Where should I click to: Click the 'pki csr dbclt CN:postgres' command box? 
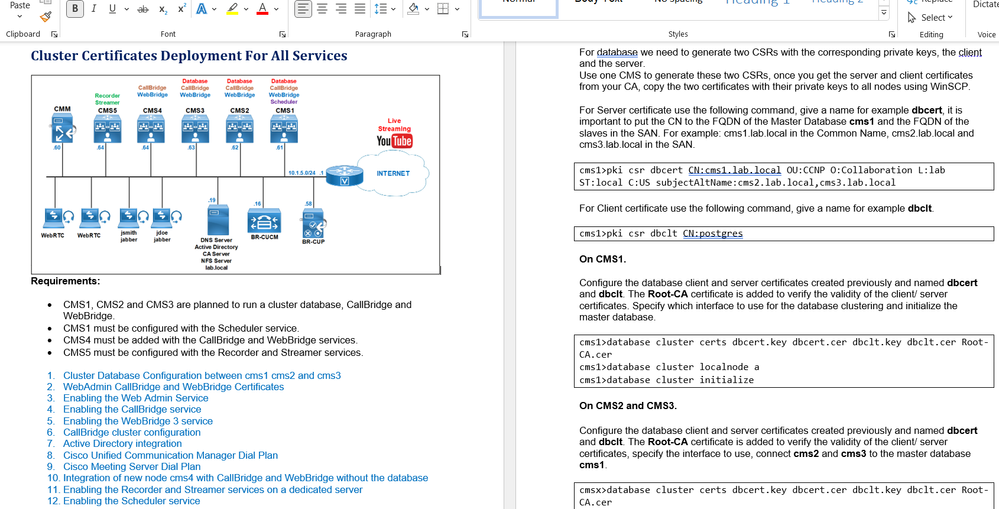(784, 234)
